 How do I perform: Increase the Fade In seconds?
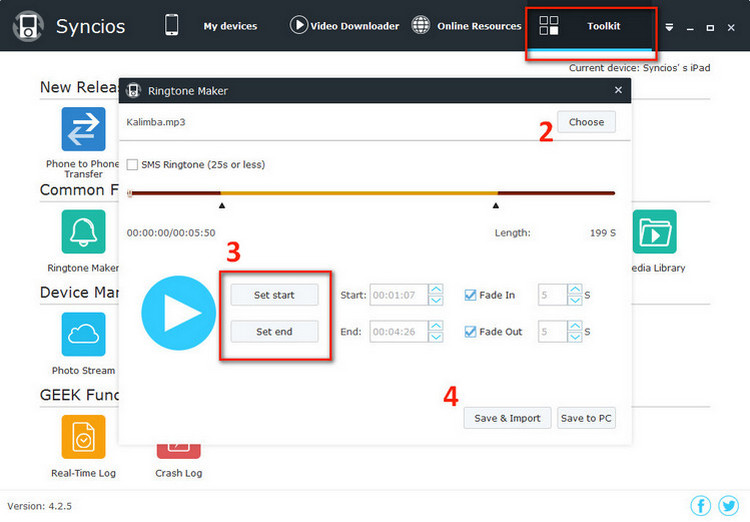(x=575, y=289)
